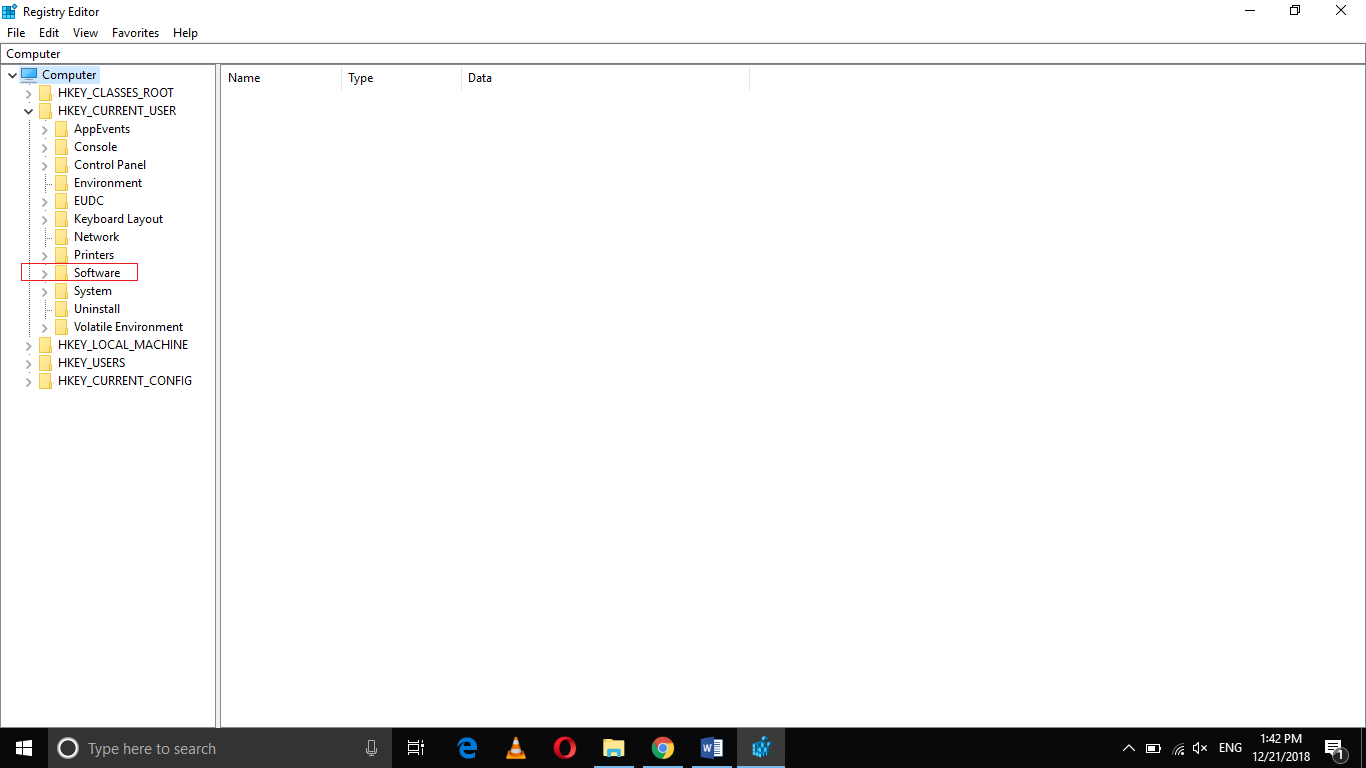Click the microphone icon in the search bar
Screen dimensions: 1366x768
371,748
